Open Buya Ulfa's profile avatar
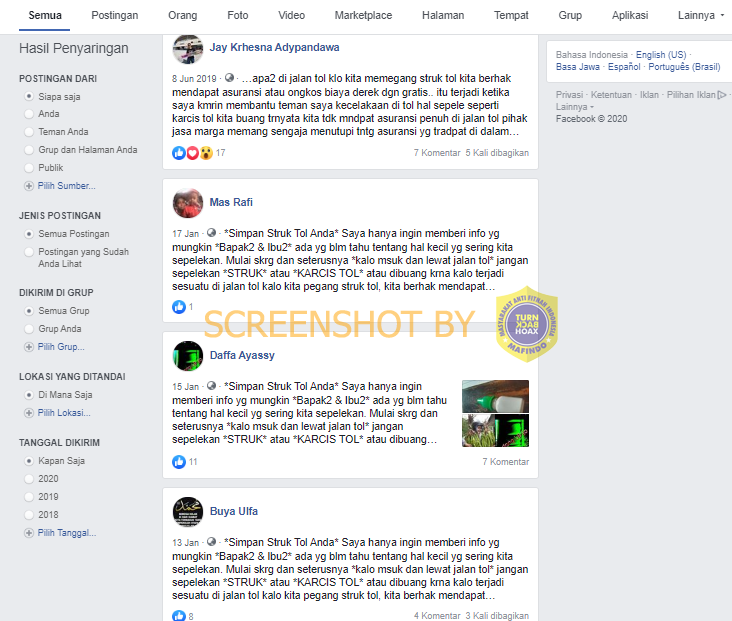 click(188, 512)
